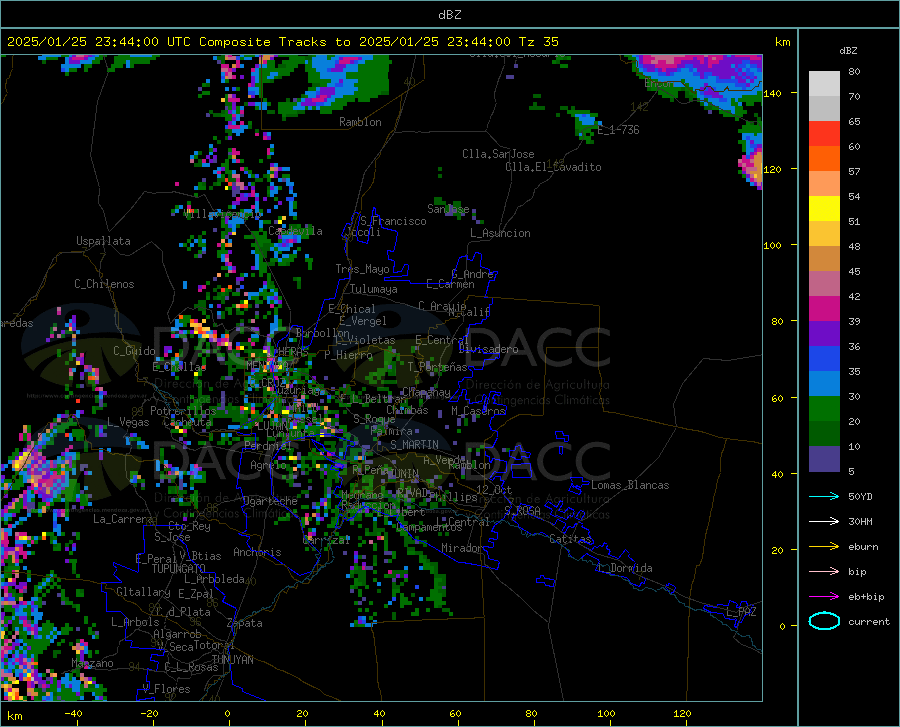Screen dimensions: 900x727
Task: Click the km unit label in the header
Action: tap(782, 42)
